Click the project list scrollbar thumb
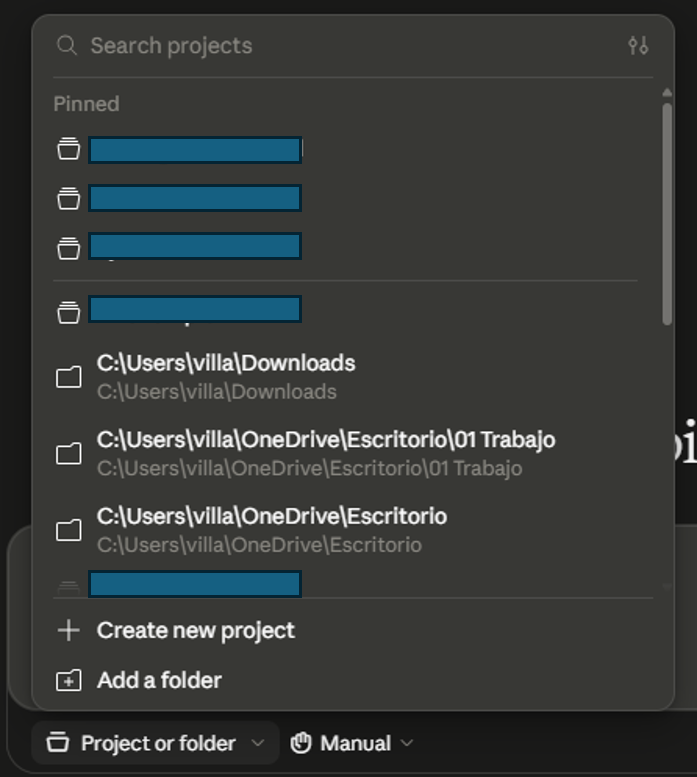Image resolution: width=697 pixels, height=777 pixels. coord(667,214)
